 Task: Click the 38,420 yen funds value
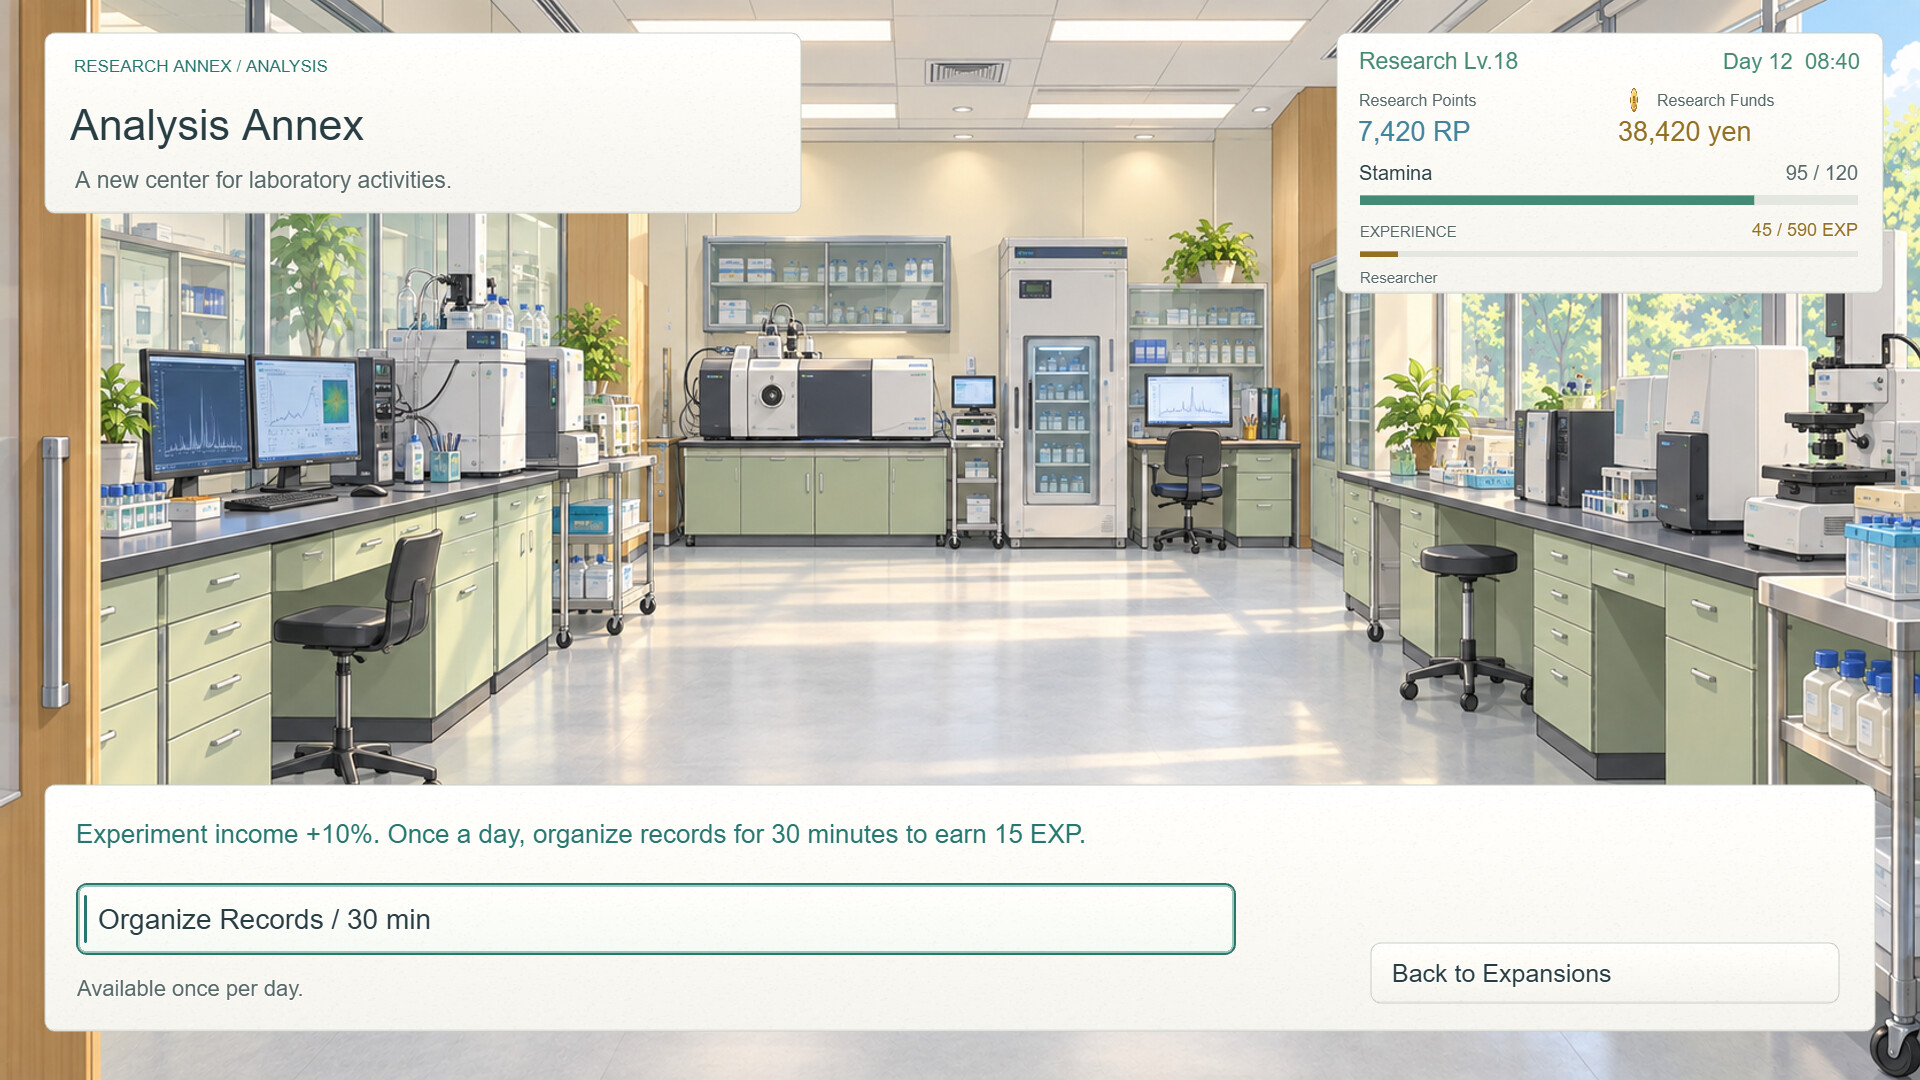[x=1684, y=132]
